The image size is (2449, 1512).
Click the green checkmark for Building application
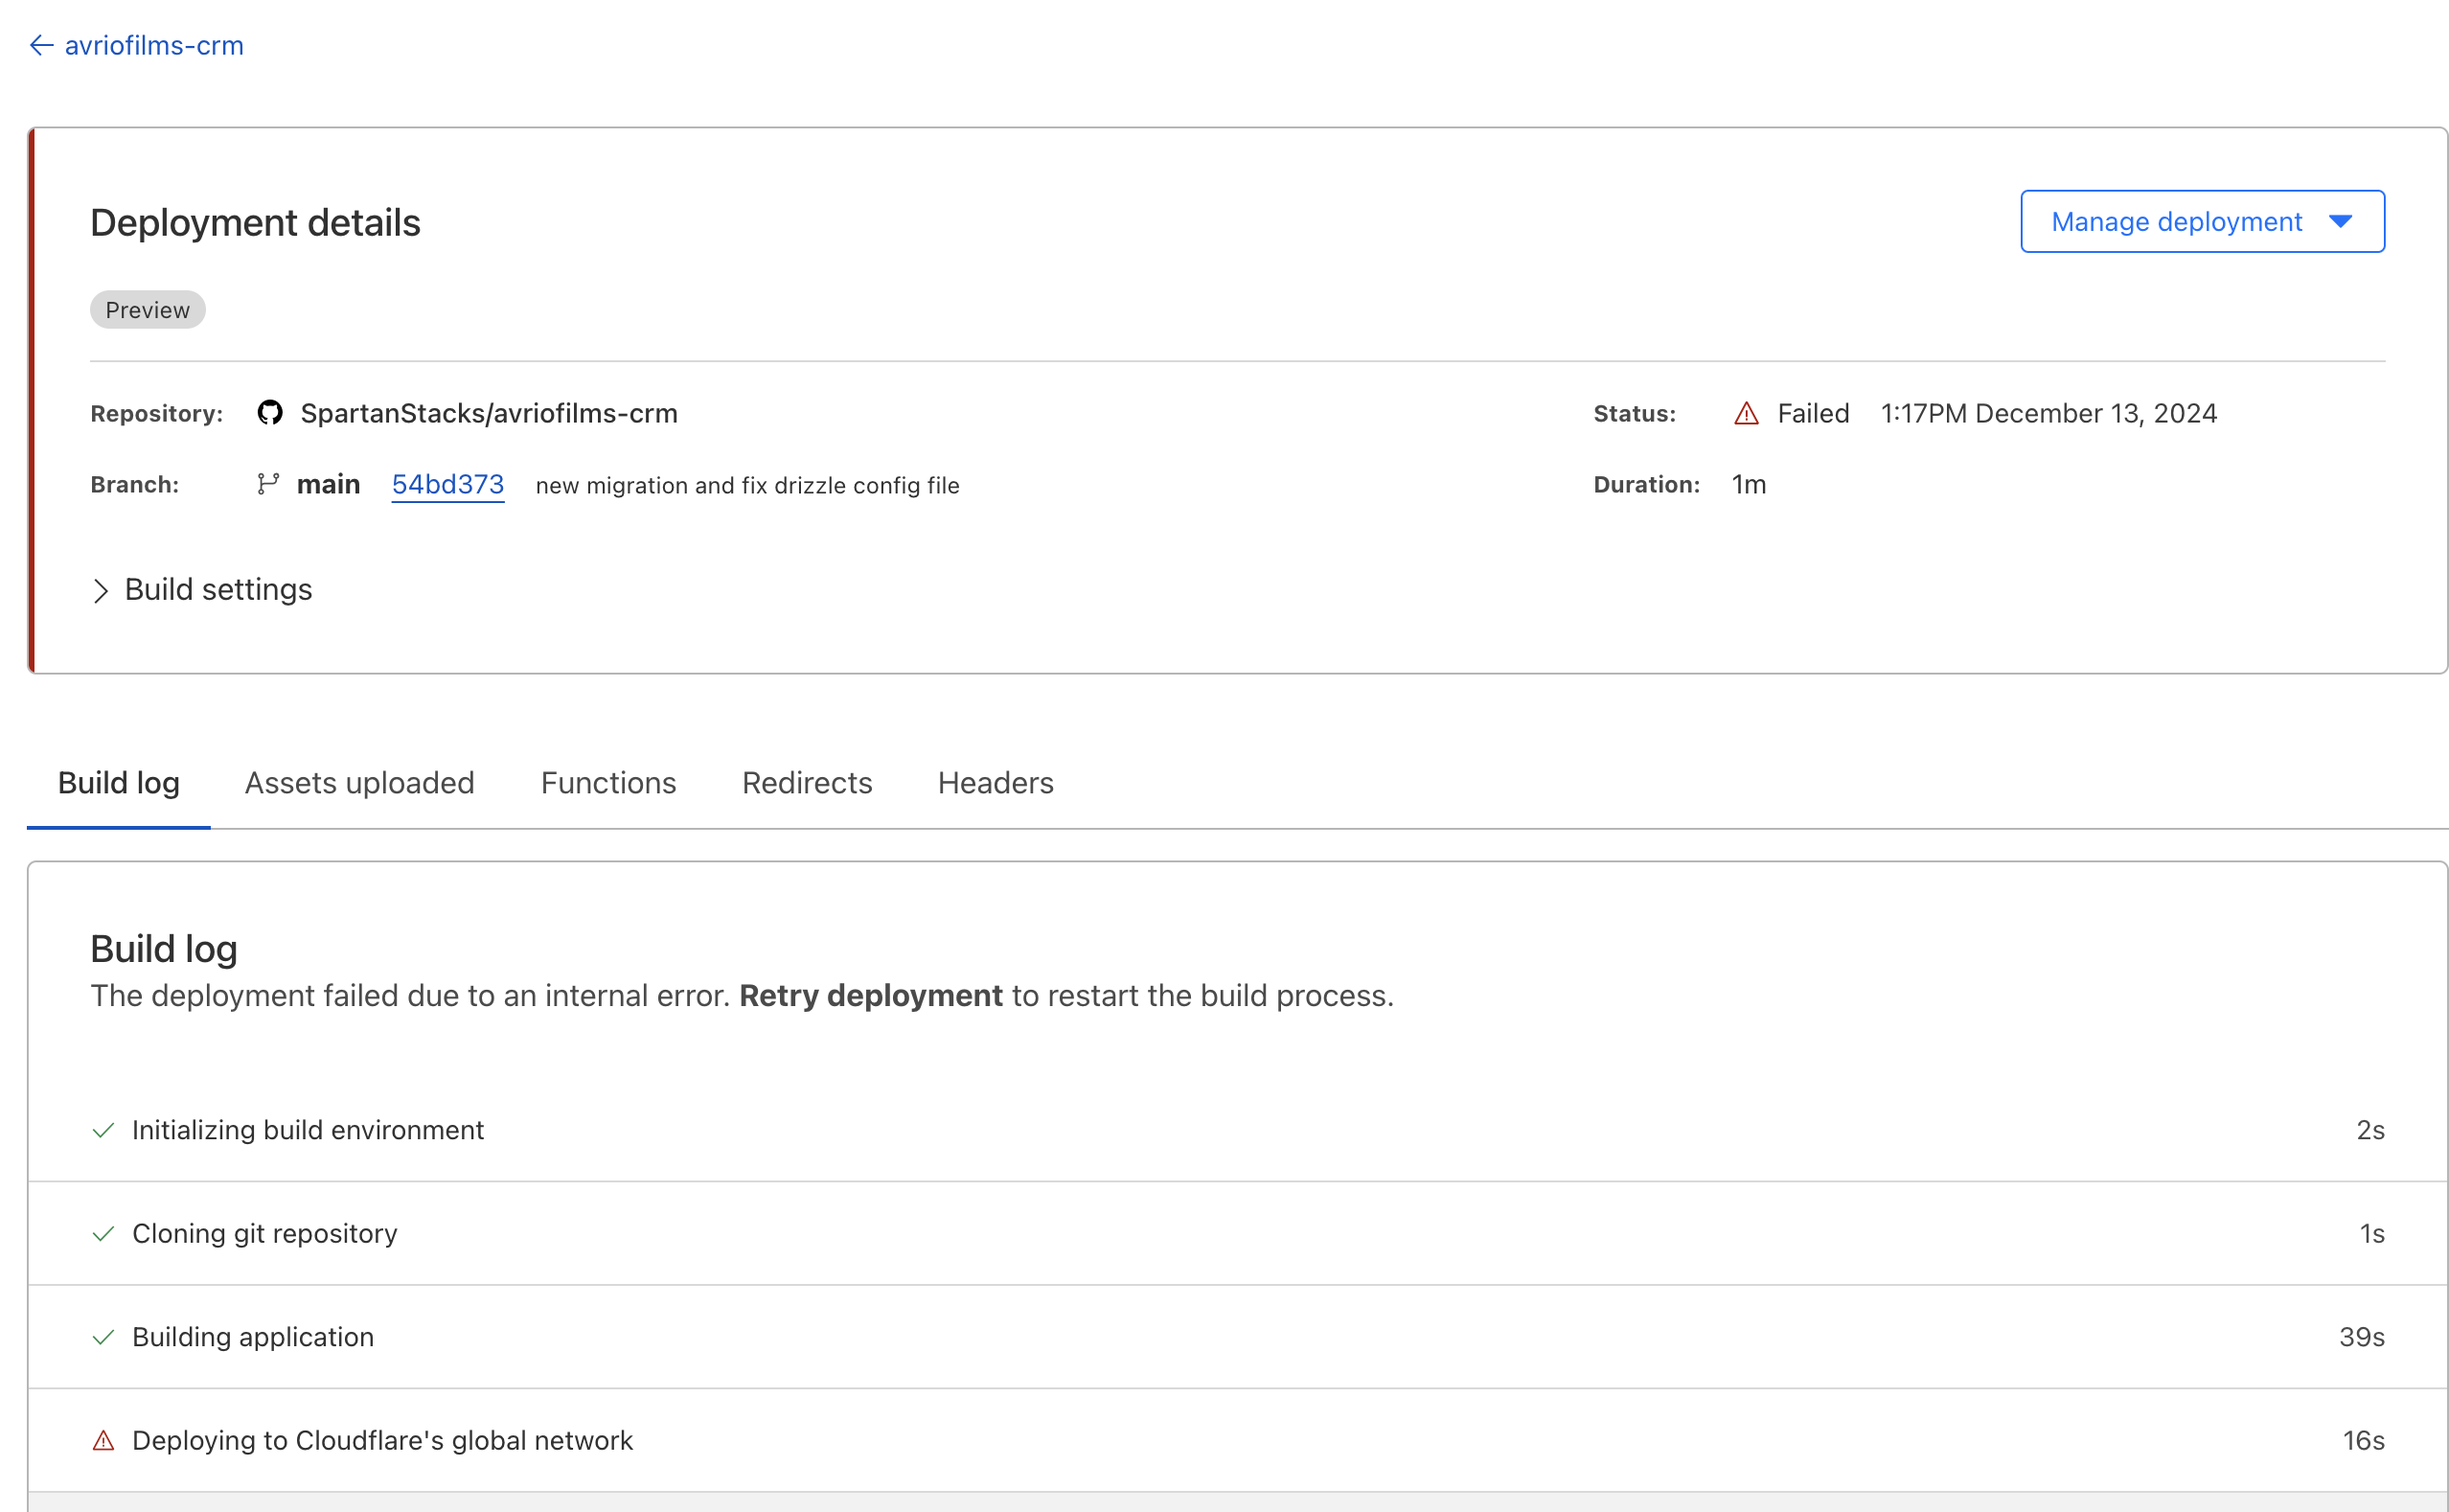tap(103, 1337)
